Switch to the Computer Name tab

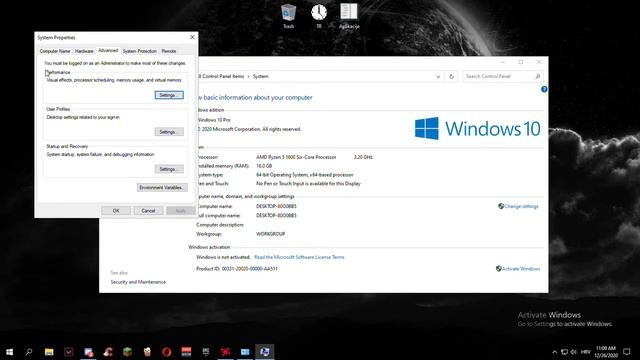point(55,51)
